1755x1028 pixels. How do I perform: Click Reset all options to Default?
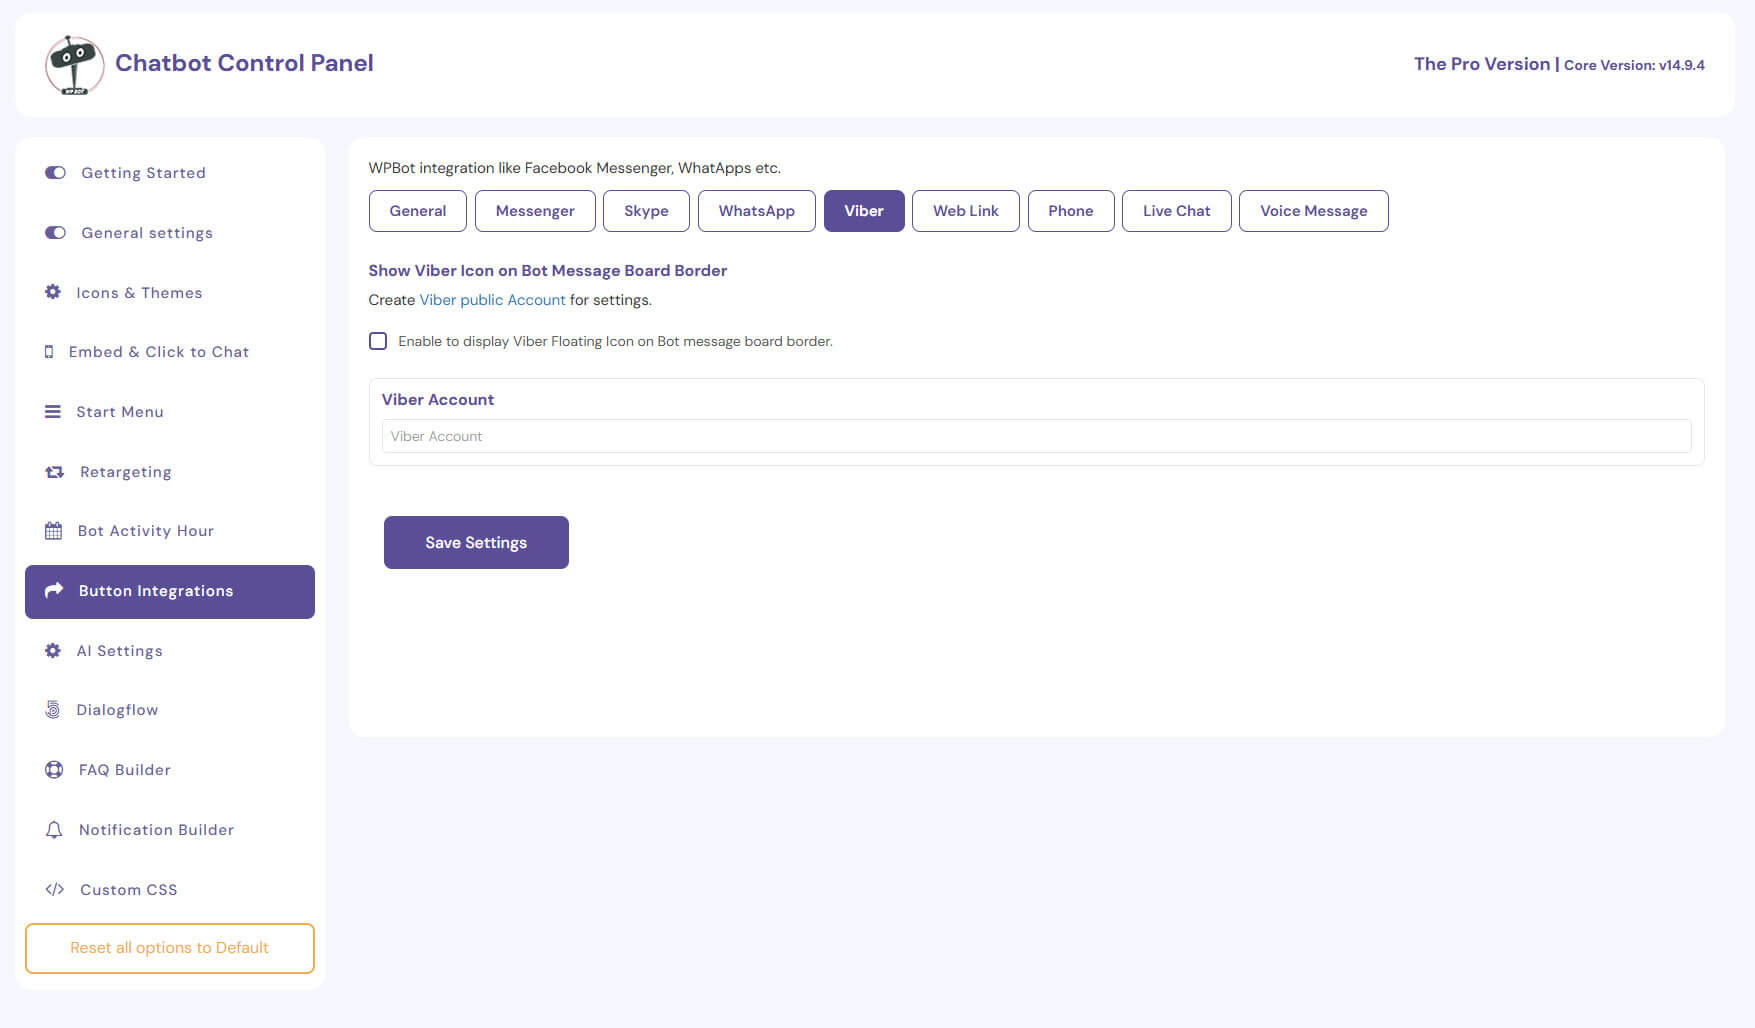(x=170, y=948)
